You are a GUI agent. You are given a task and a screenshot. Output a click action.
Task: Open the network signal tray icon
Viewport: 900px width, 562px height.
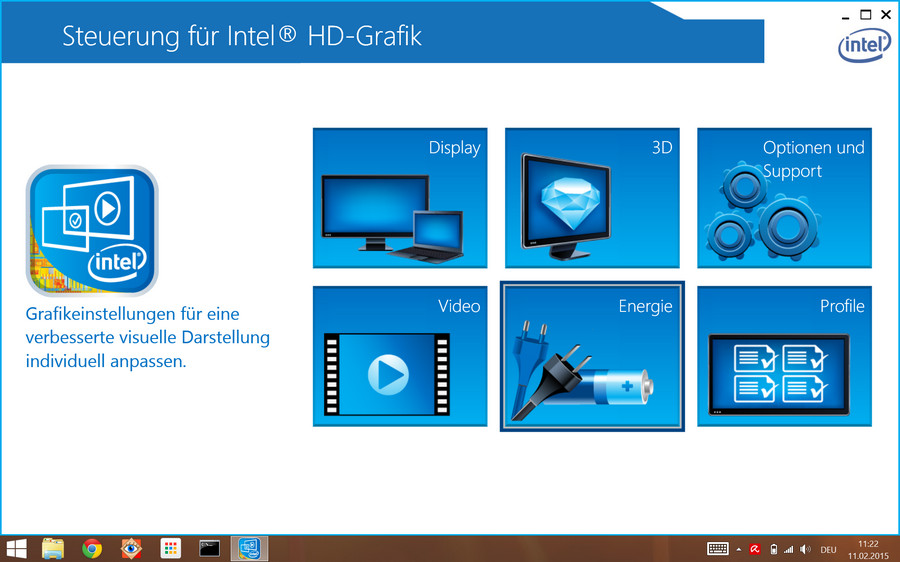pyautogui.click(x=789, y=549)
